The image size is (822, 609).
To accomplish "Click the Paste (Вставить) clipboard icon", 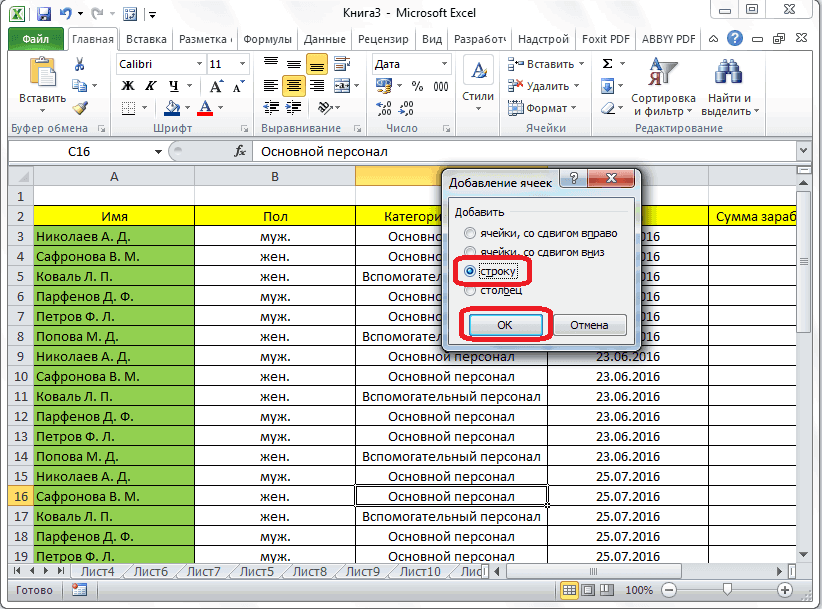I will [42, 74].
